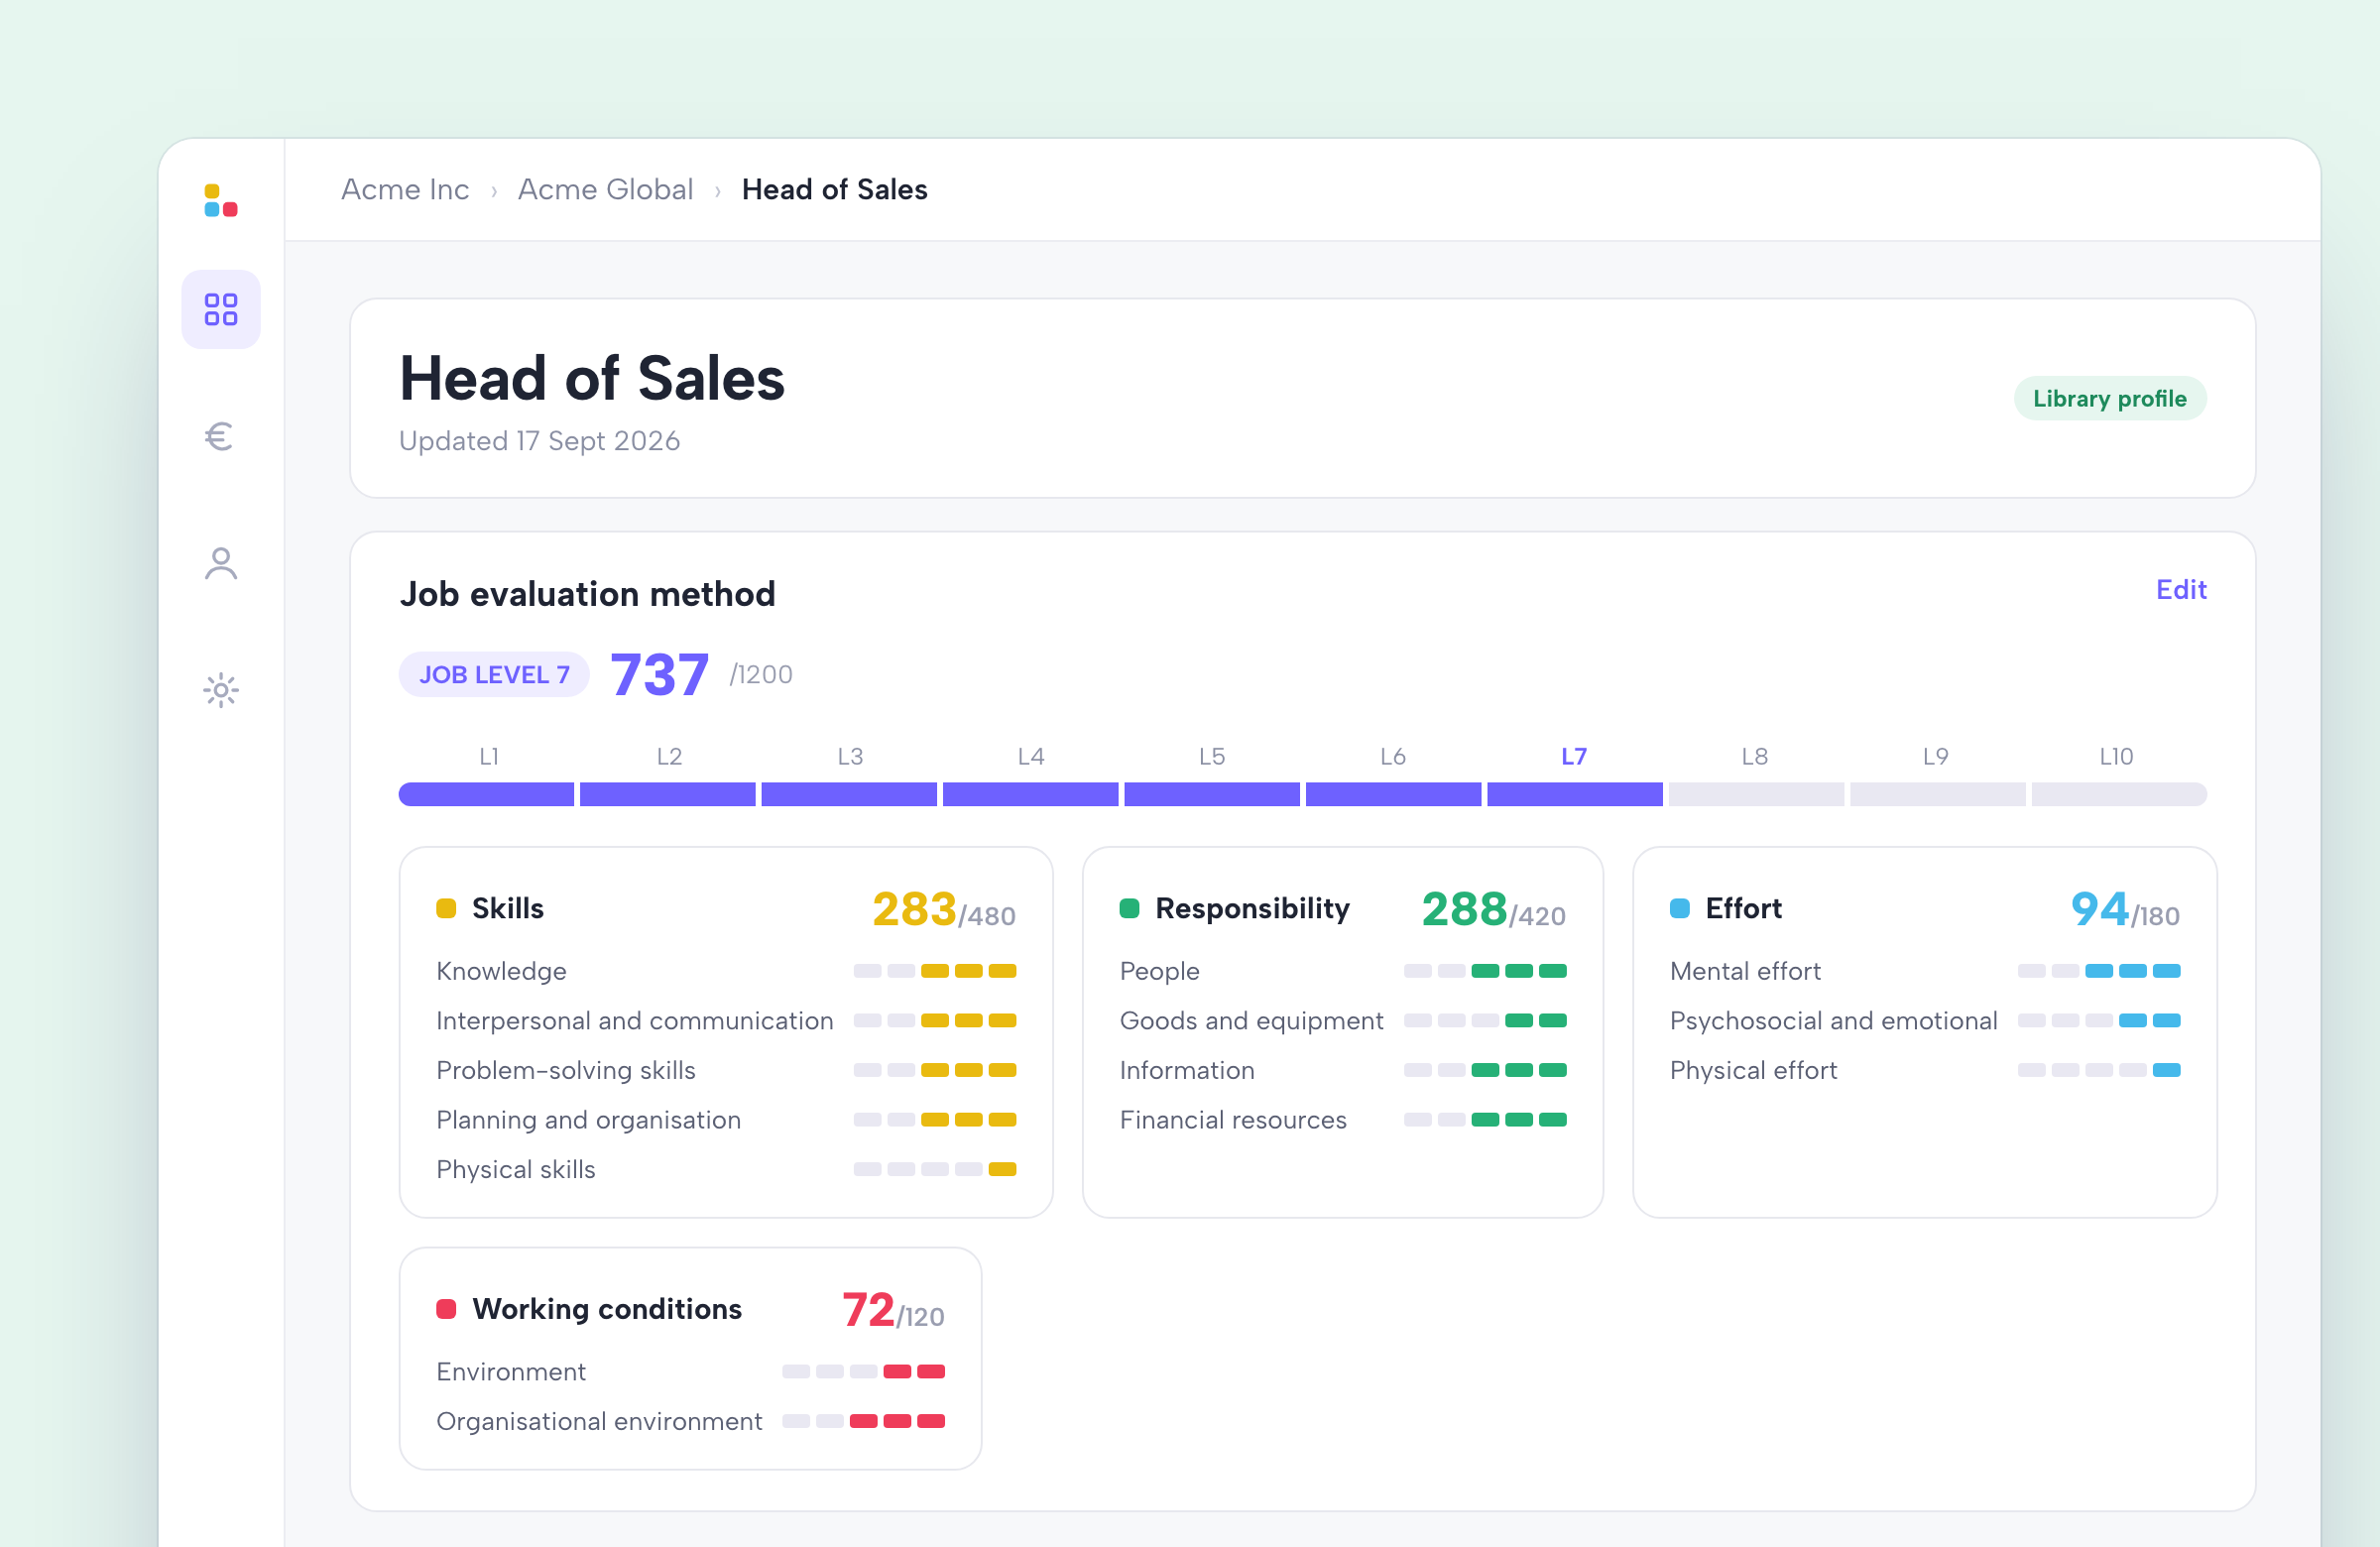Screen dimensions: 2380x1547
Task: Select the L6 level label
Action: coord(1393,756)
